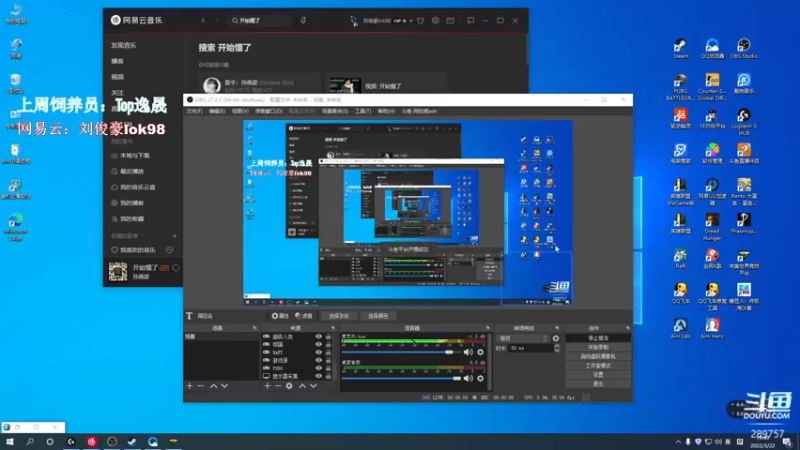
Task: Open NetEase user account dropdown arrow
Action: tap(411, 21)
